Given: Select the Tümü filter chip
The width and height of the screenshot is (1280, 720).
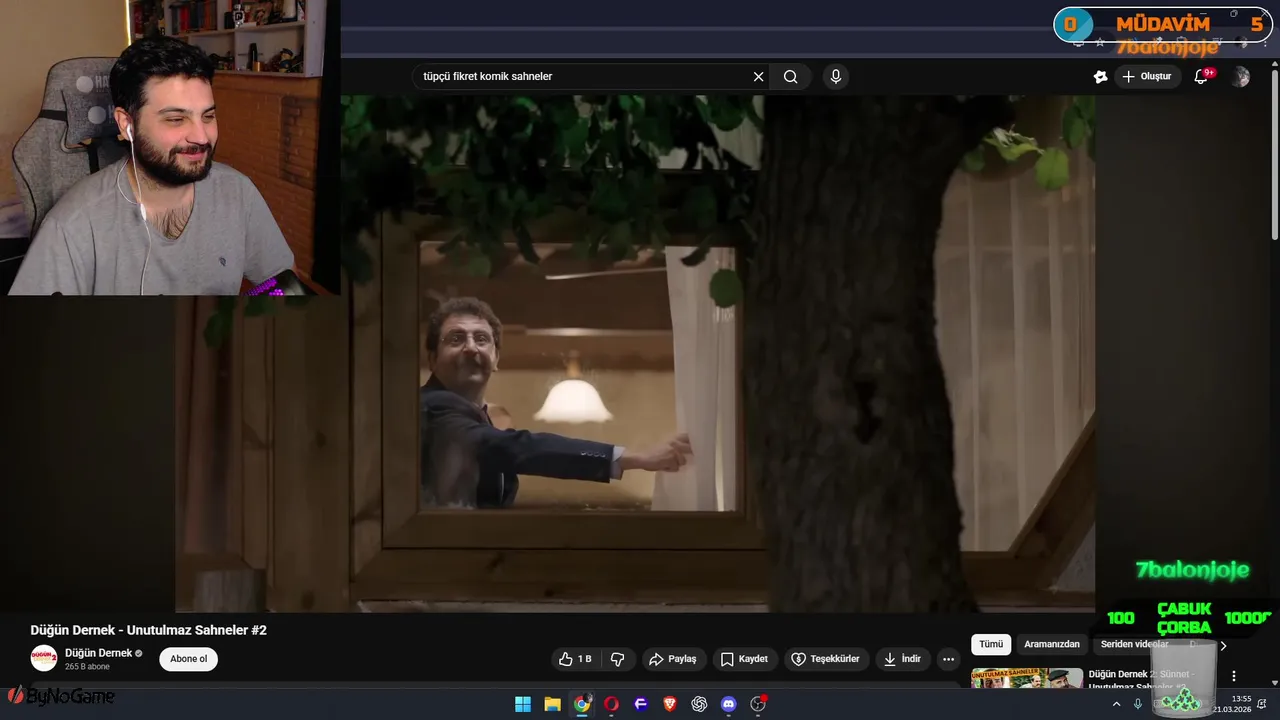Looking at the screenshot, I should click(991, 644).
